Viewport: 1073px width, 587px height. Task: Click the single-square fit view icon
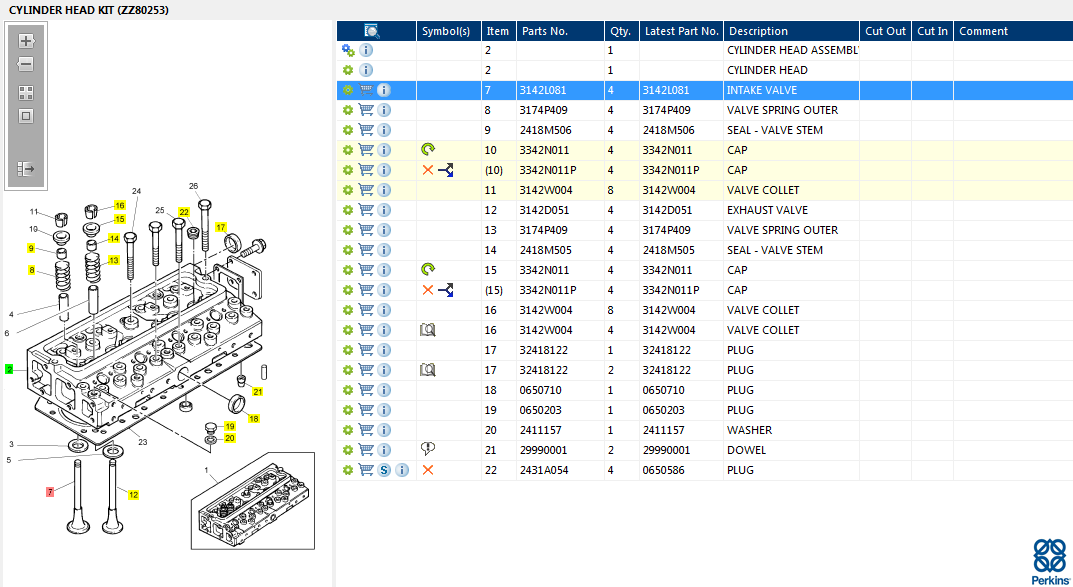26,116
